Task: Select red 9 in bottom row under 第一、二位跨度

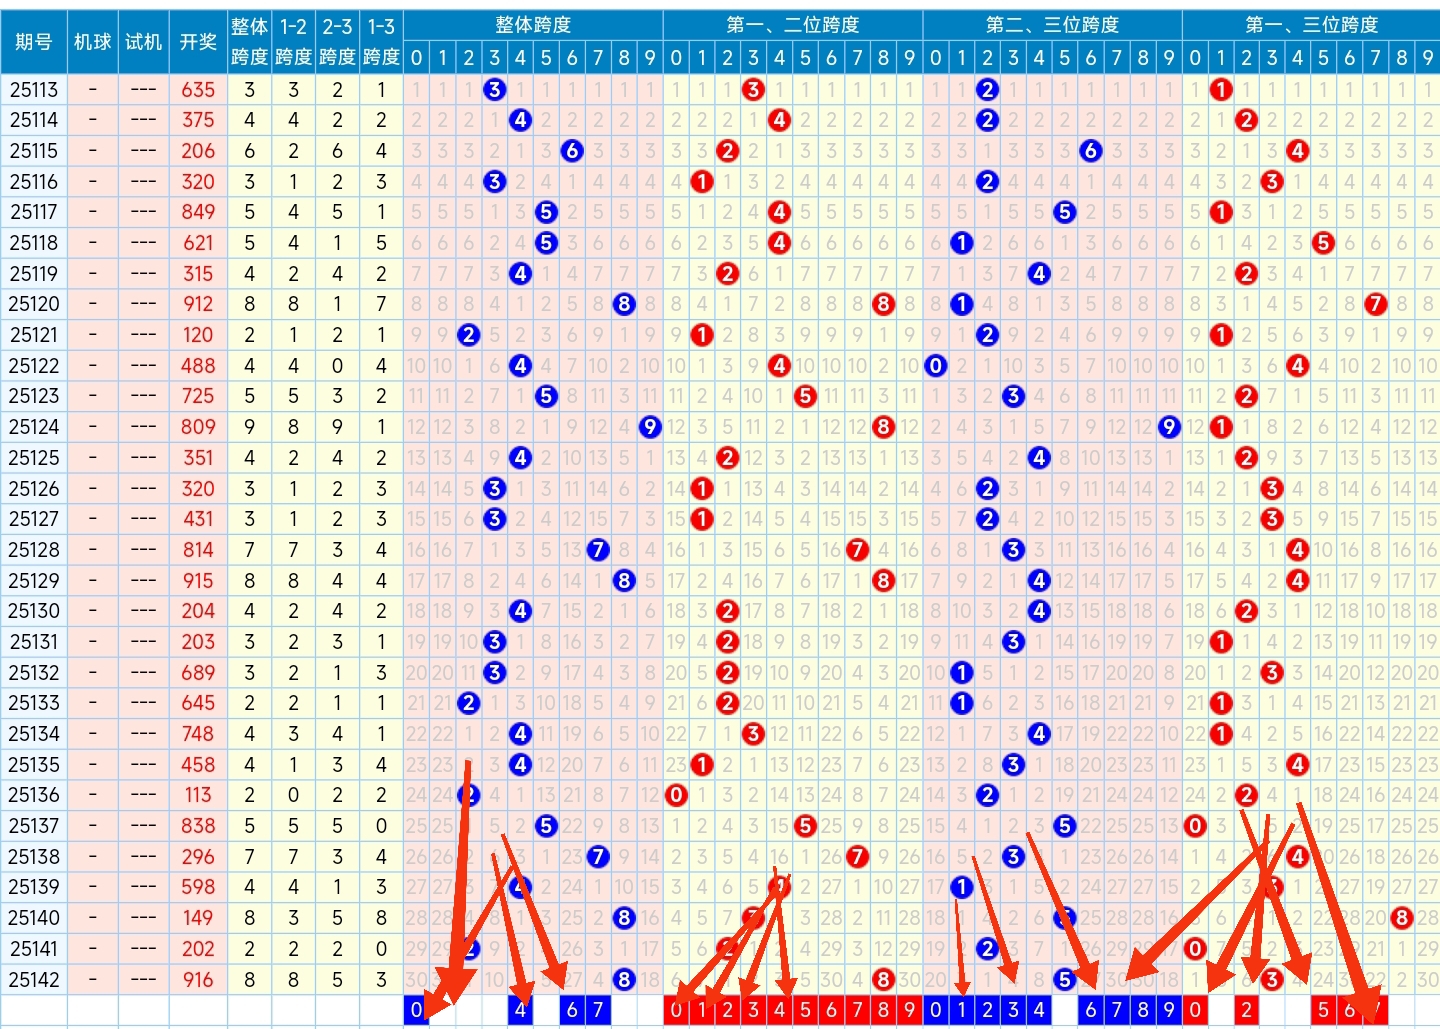Action: [x=909, y=1010]
